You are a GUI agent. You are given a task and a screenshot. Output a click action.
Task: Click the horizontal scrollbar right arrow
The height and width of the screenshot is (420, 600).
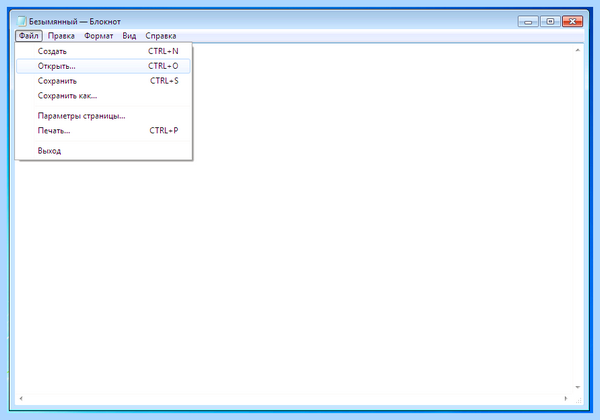(566, 399)
